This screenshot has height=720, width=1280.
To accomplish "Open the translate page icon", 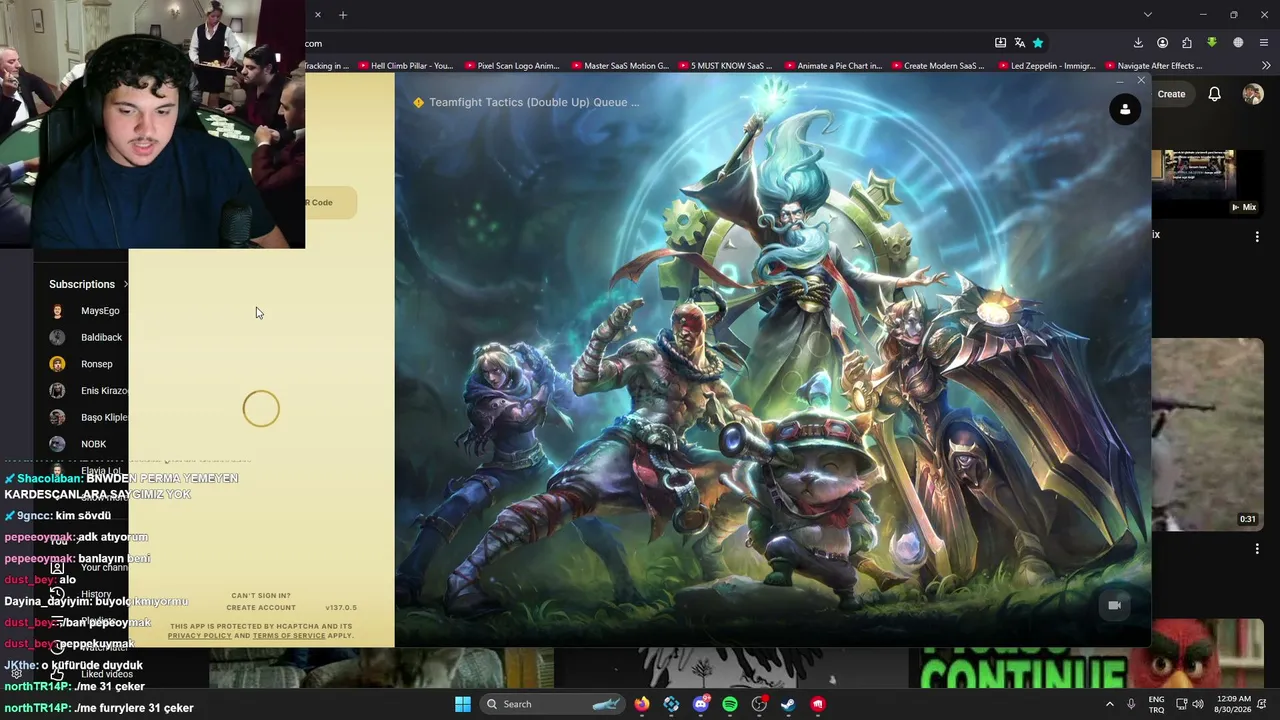I will pos(1019,43).
